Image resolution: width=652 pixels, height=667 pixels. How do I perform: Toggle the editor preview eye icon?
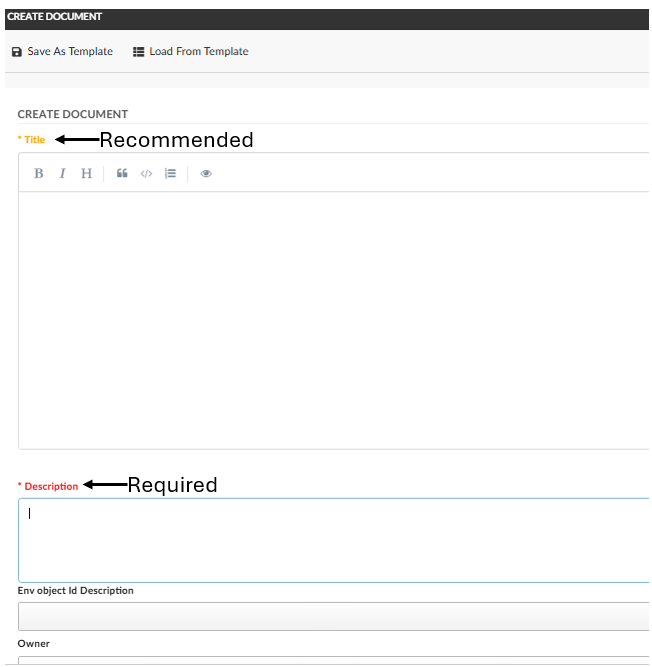pyautogui.click(x=206, y=173)
